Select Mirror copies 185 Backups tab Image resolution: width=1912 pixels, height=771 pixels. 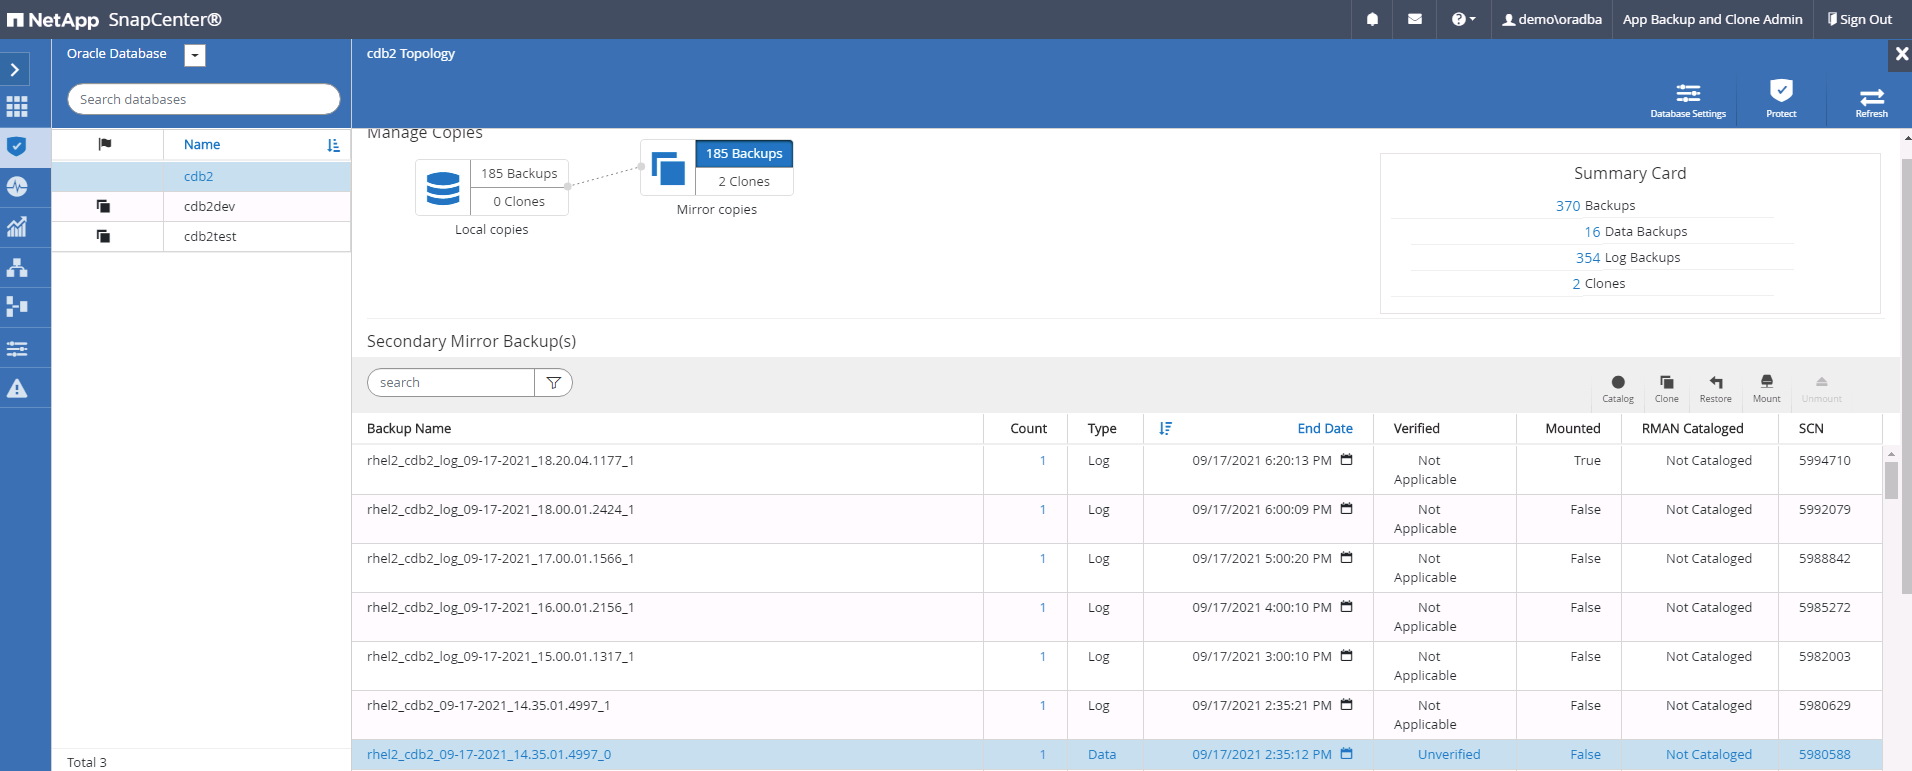744,154
